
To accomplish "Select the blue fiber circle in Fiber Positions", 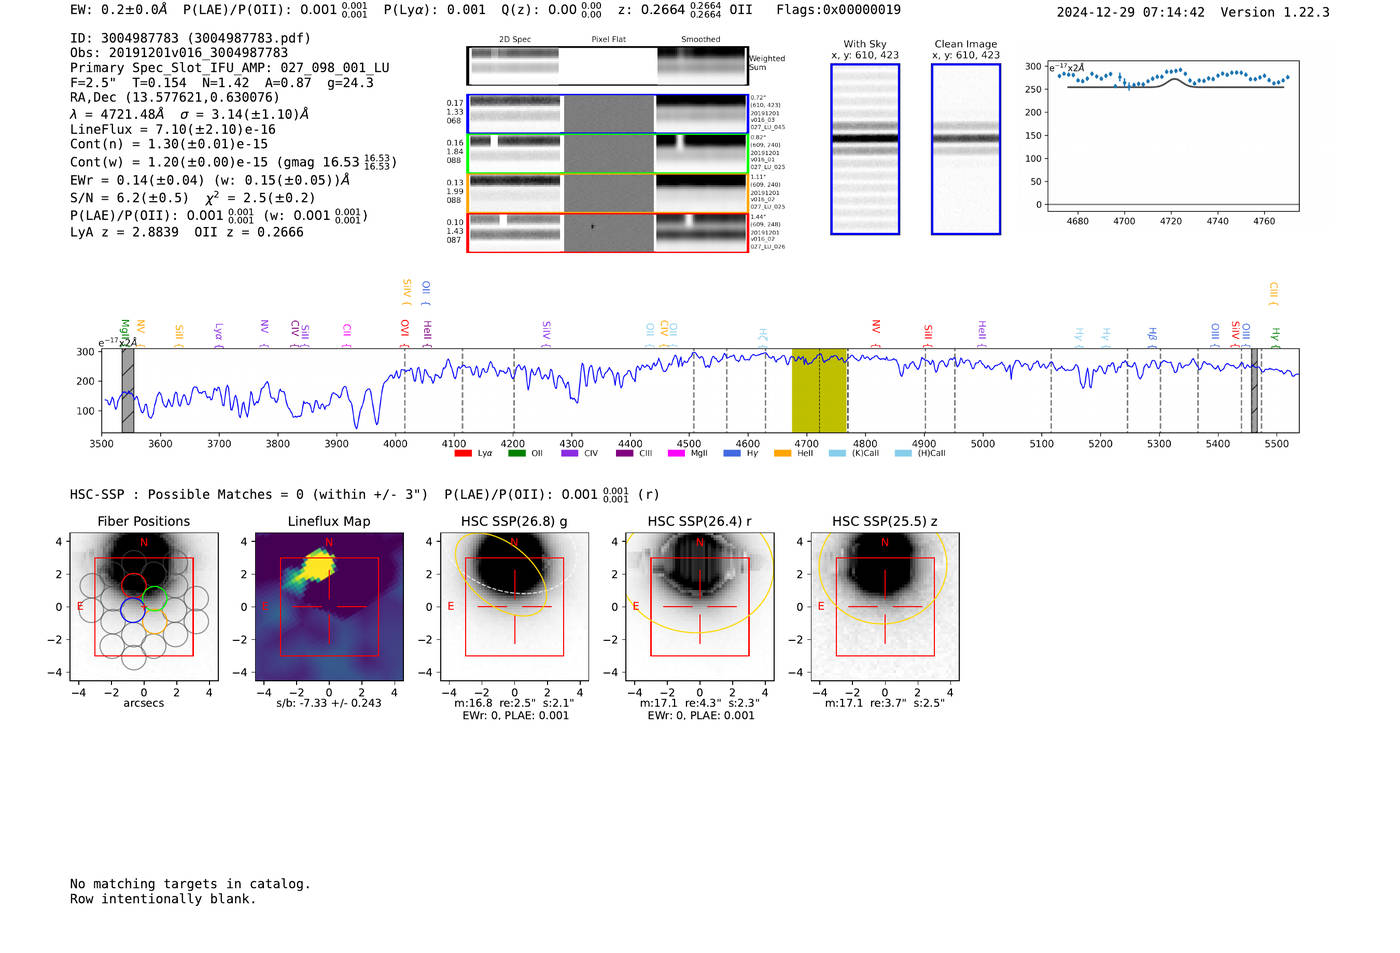I will (133, 609).
